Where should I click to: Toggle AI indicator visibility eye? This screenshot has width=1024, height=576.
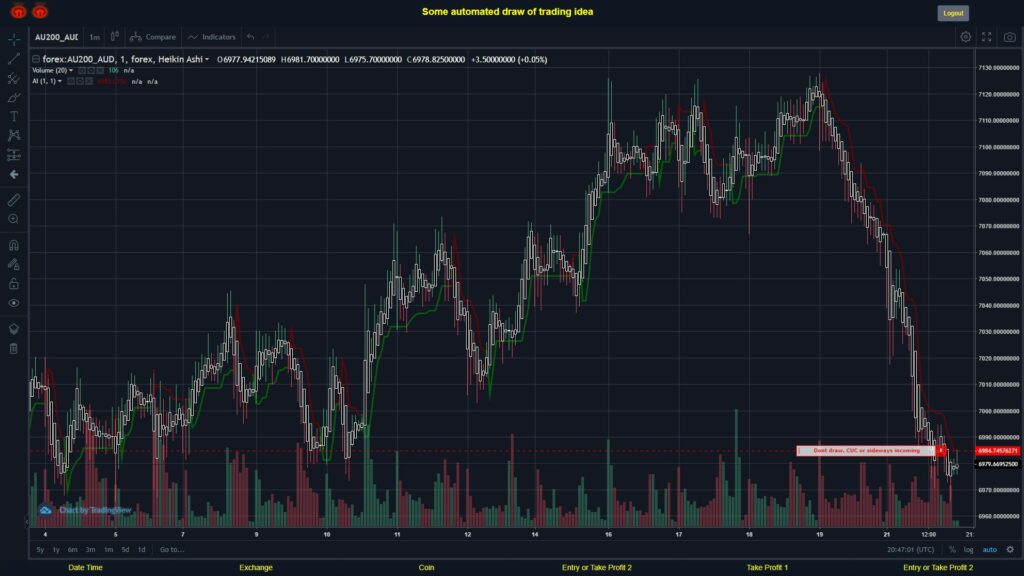[71, 82]
